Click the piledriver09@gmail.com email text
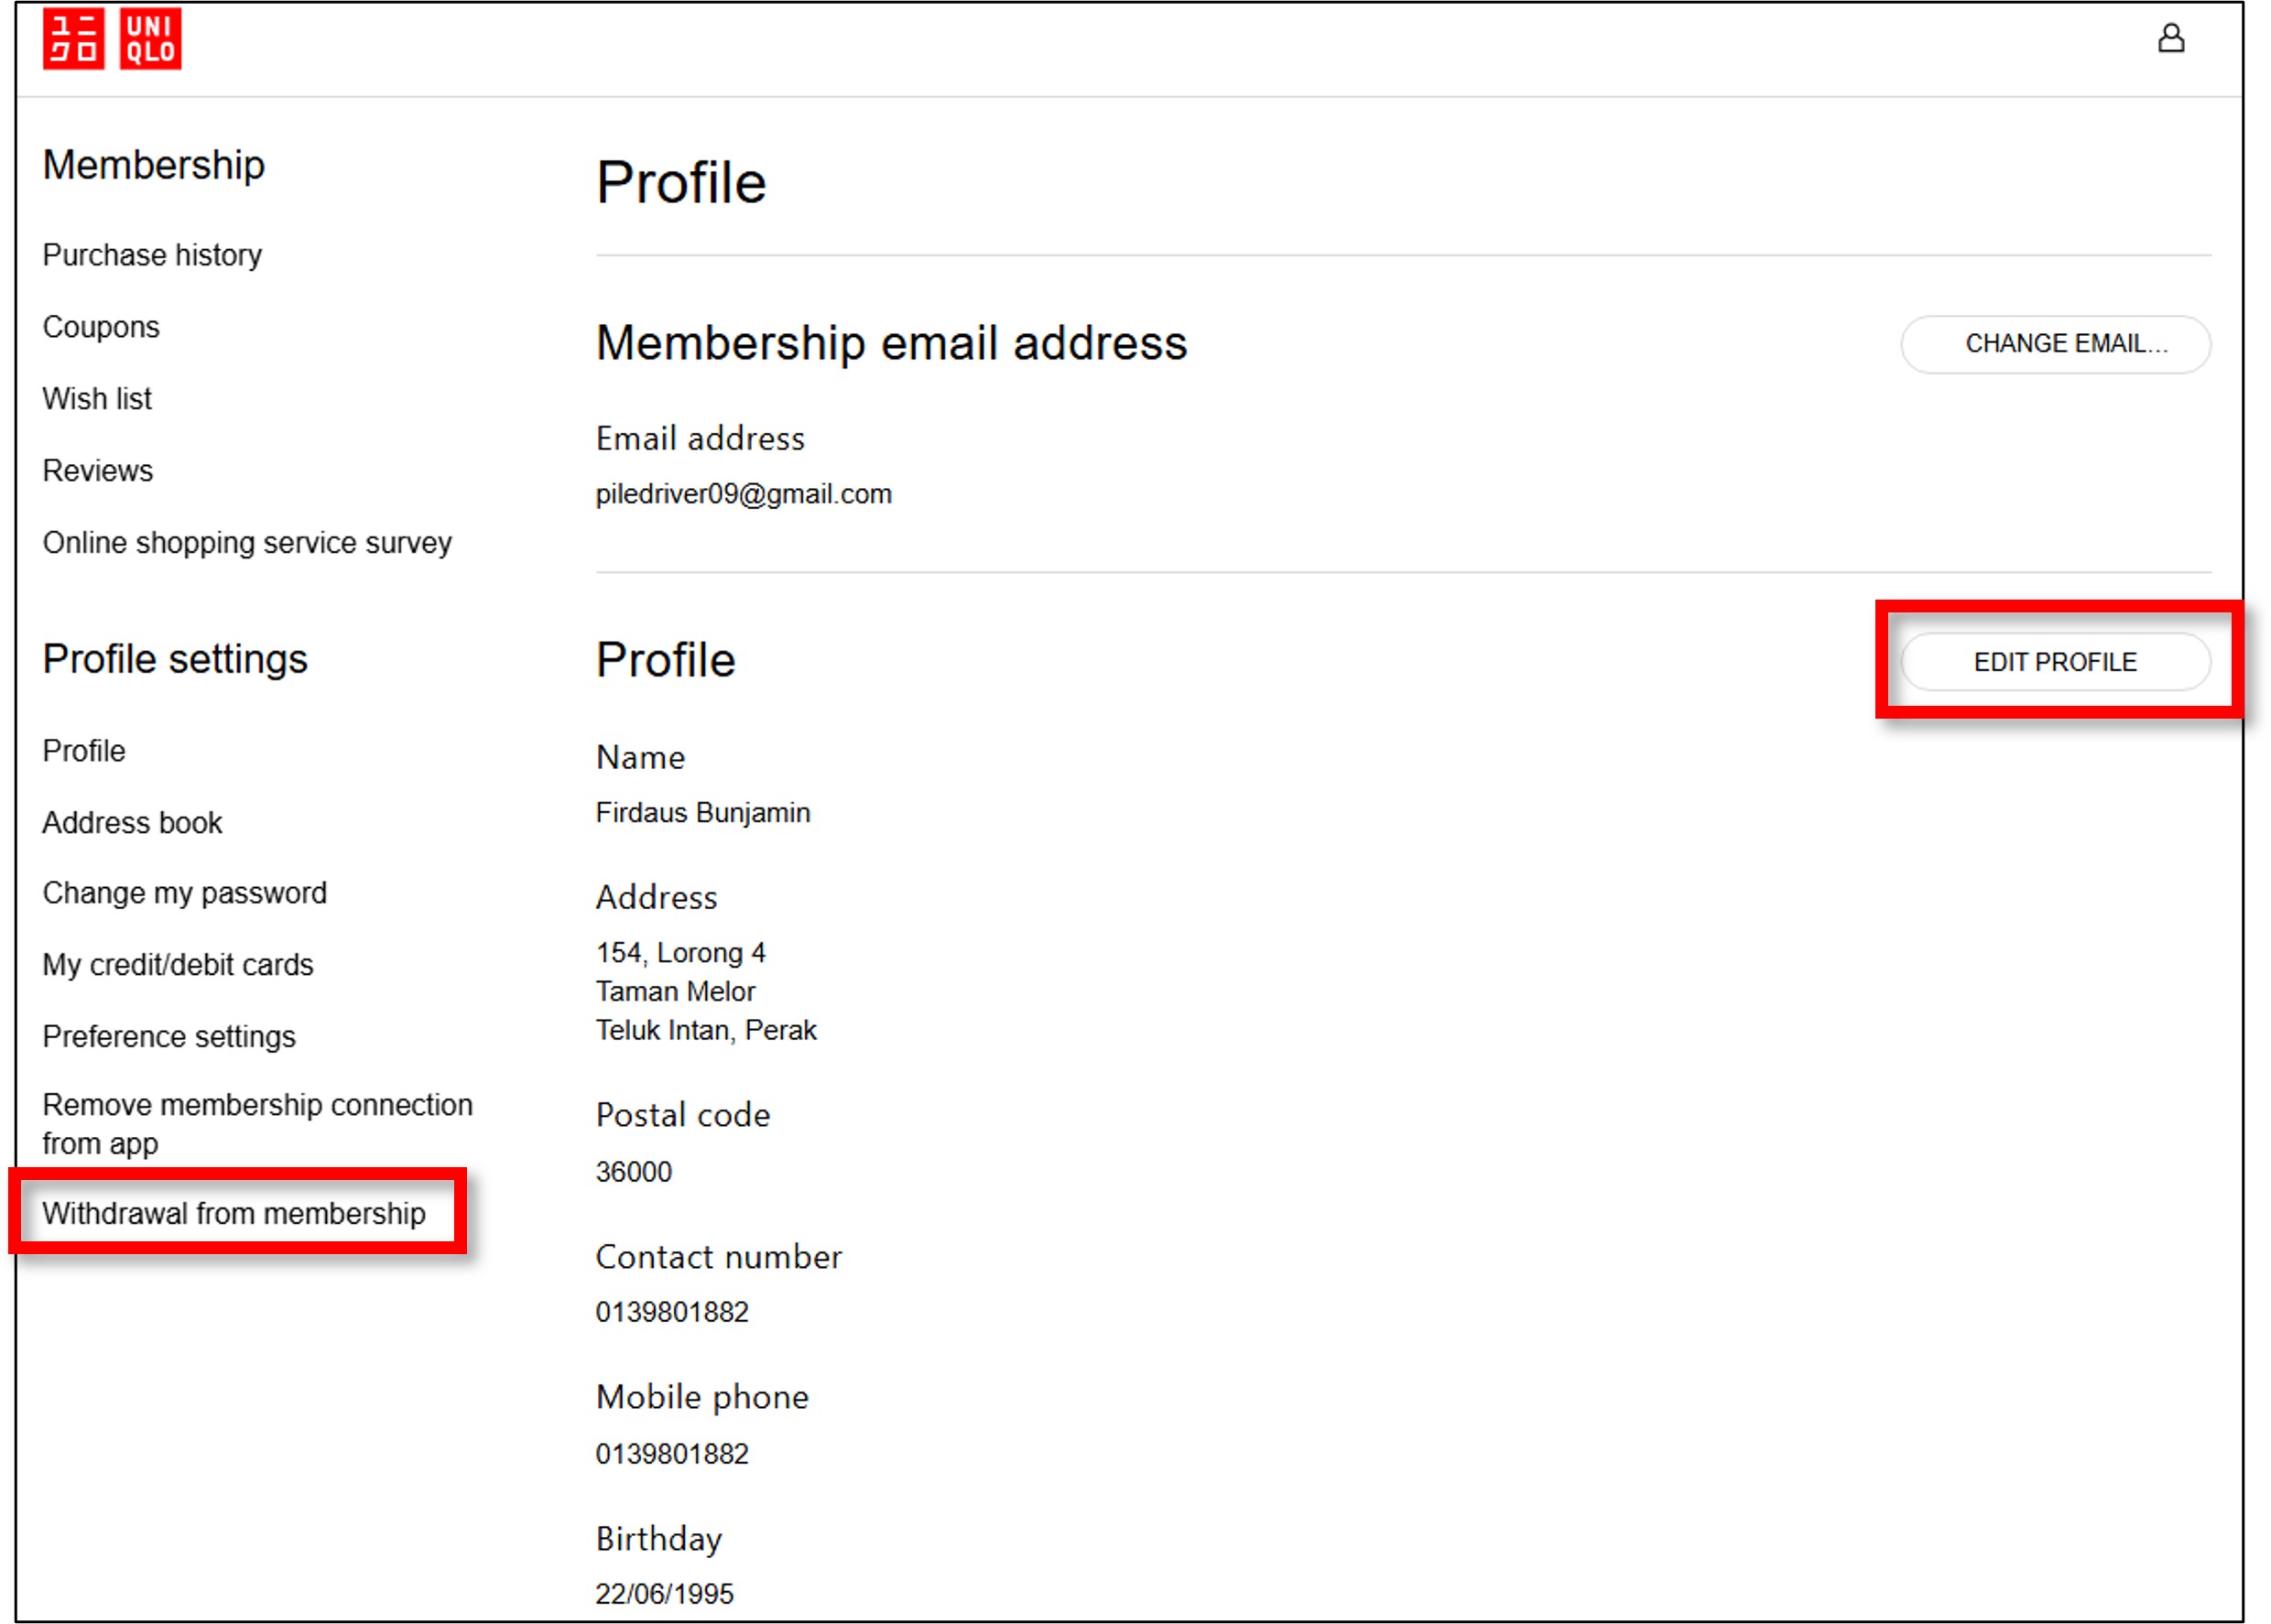 click(x=743, y=494)
